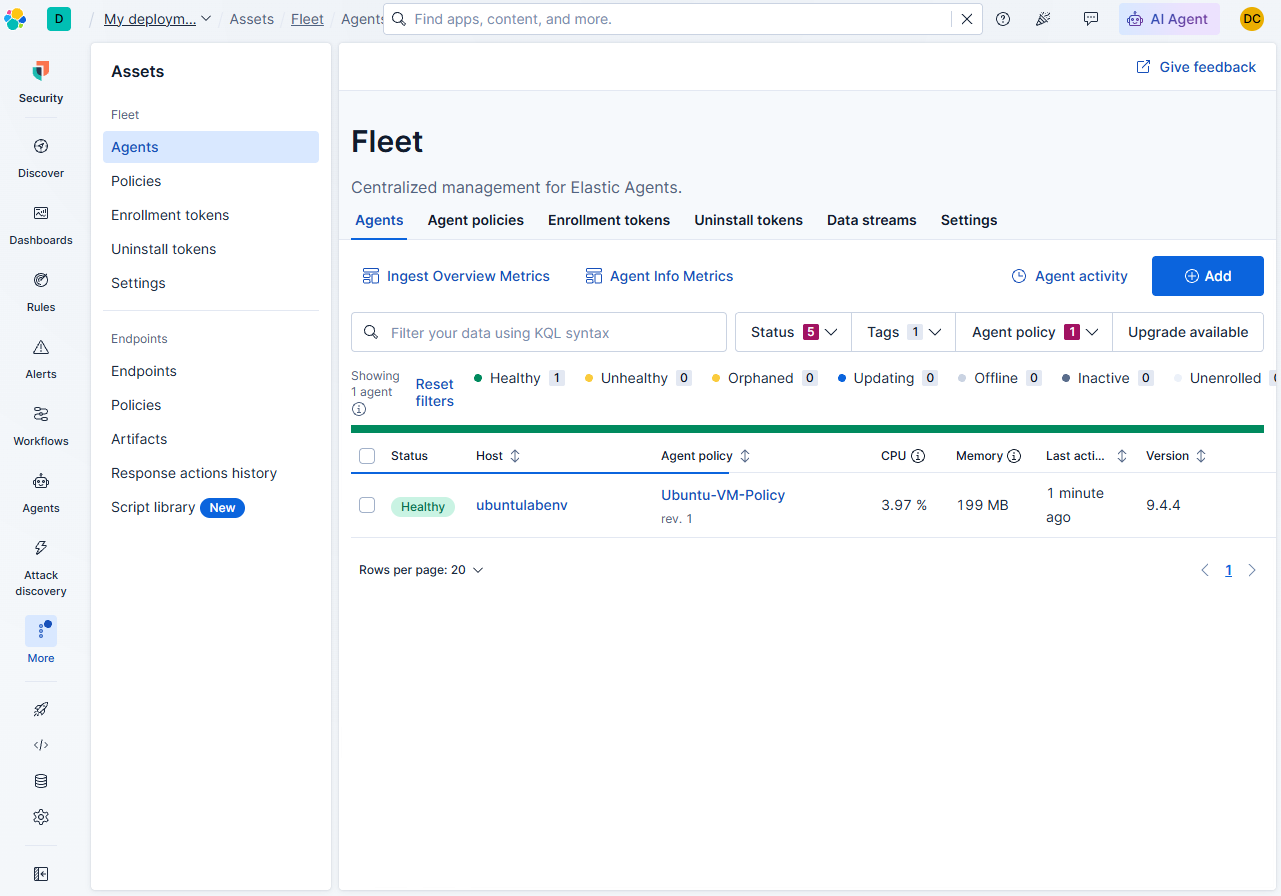Click the database icon in the rail
Image resolution: width=1281 pixels, height=896 pixels.
click(41, 781)
